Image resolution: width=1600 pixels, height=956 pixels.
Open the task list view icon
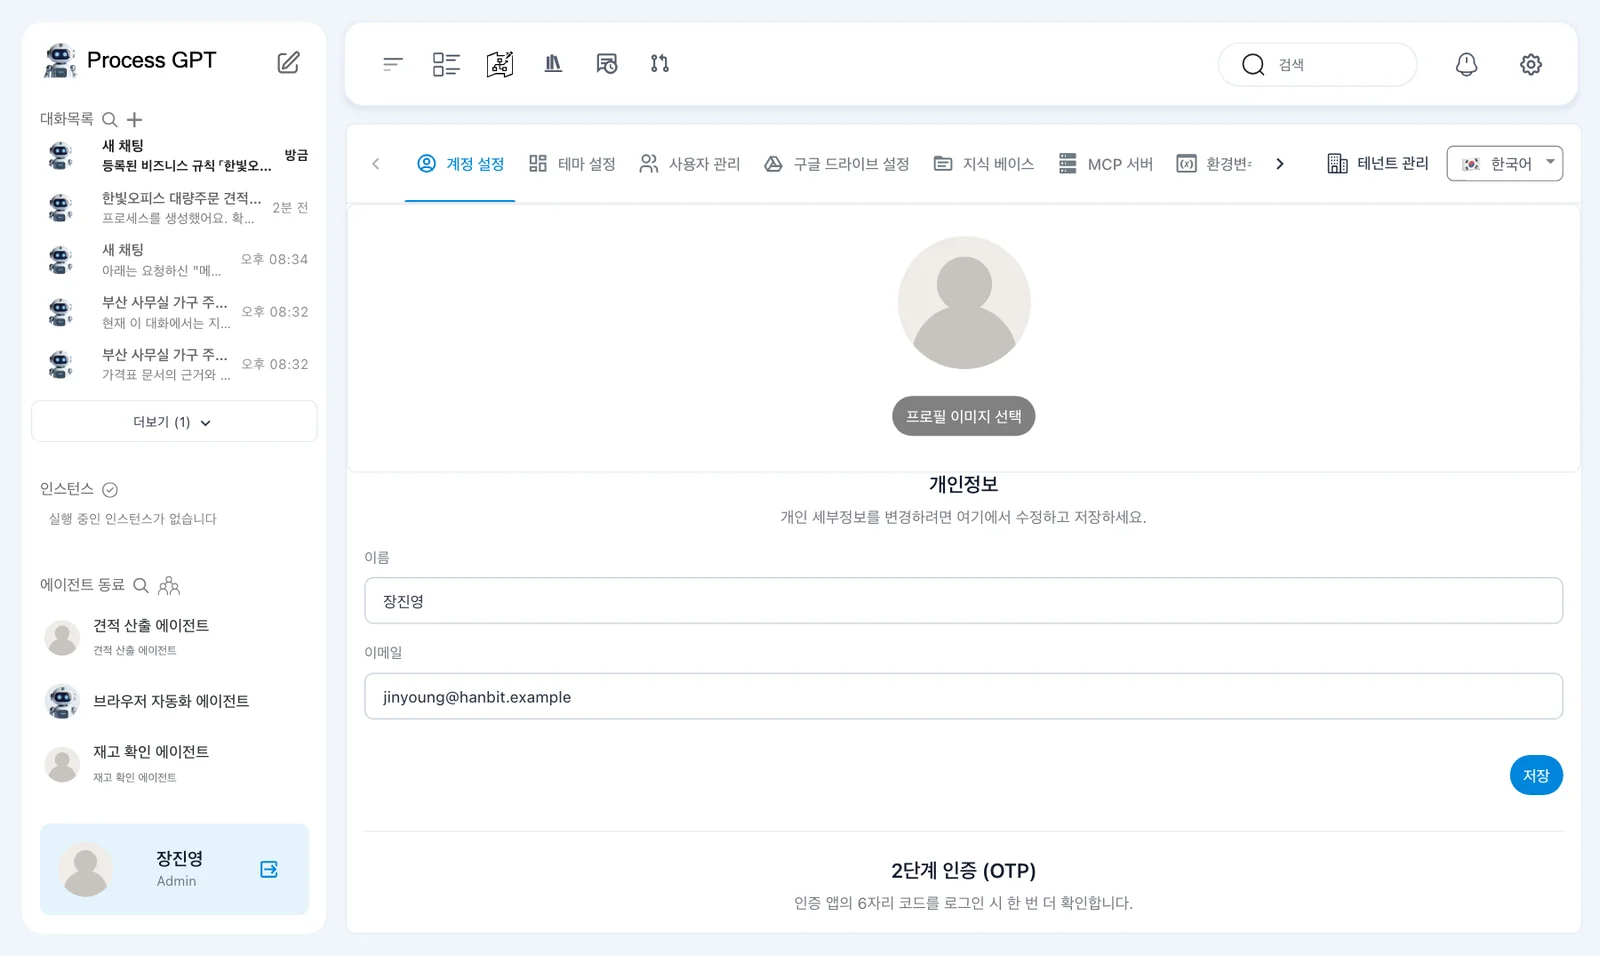pos(446,64)
